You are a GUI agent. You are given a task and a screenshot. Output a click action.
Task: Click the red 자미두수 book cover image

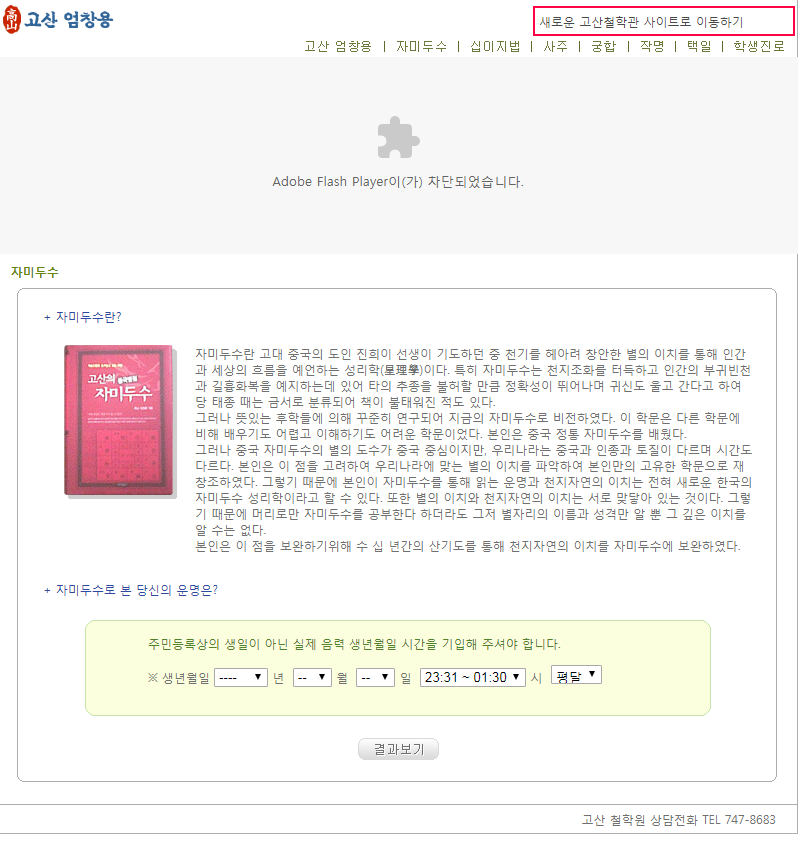[119, 420]
